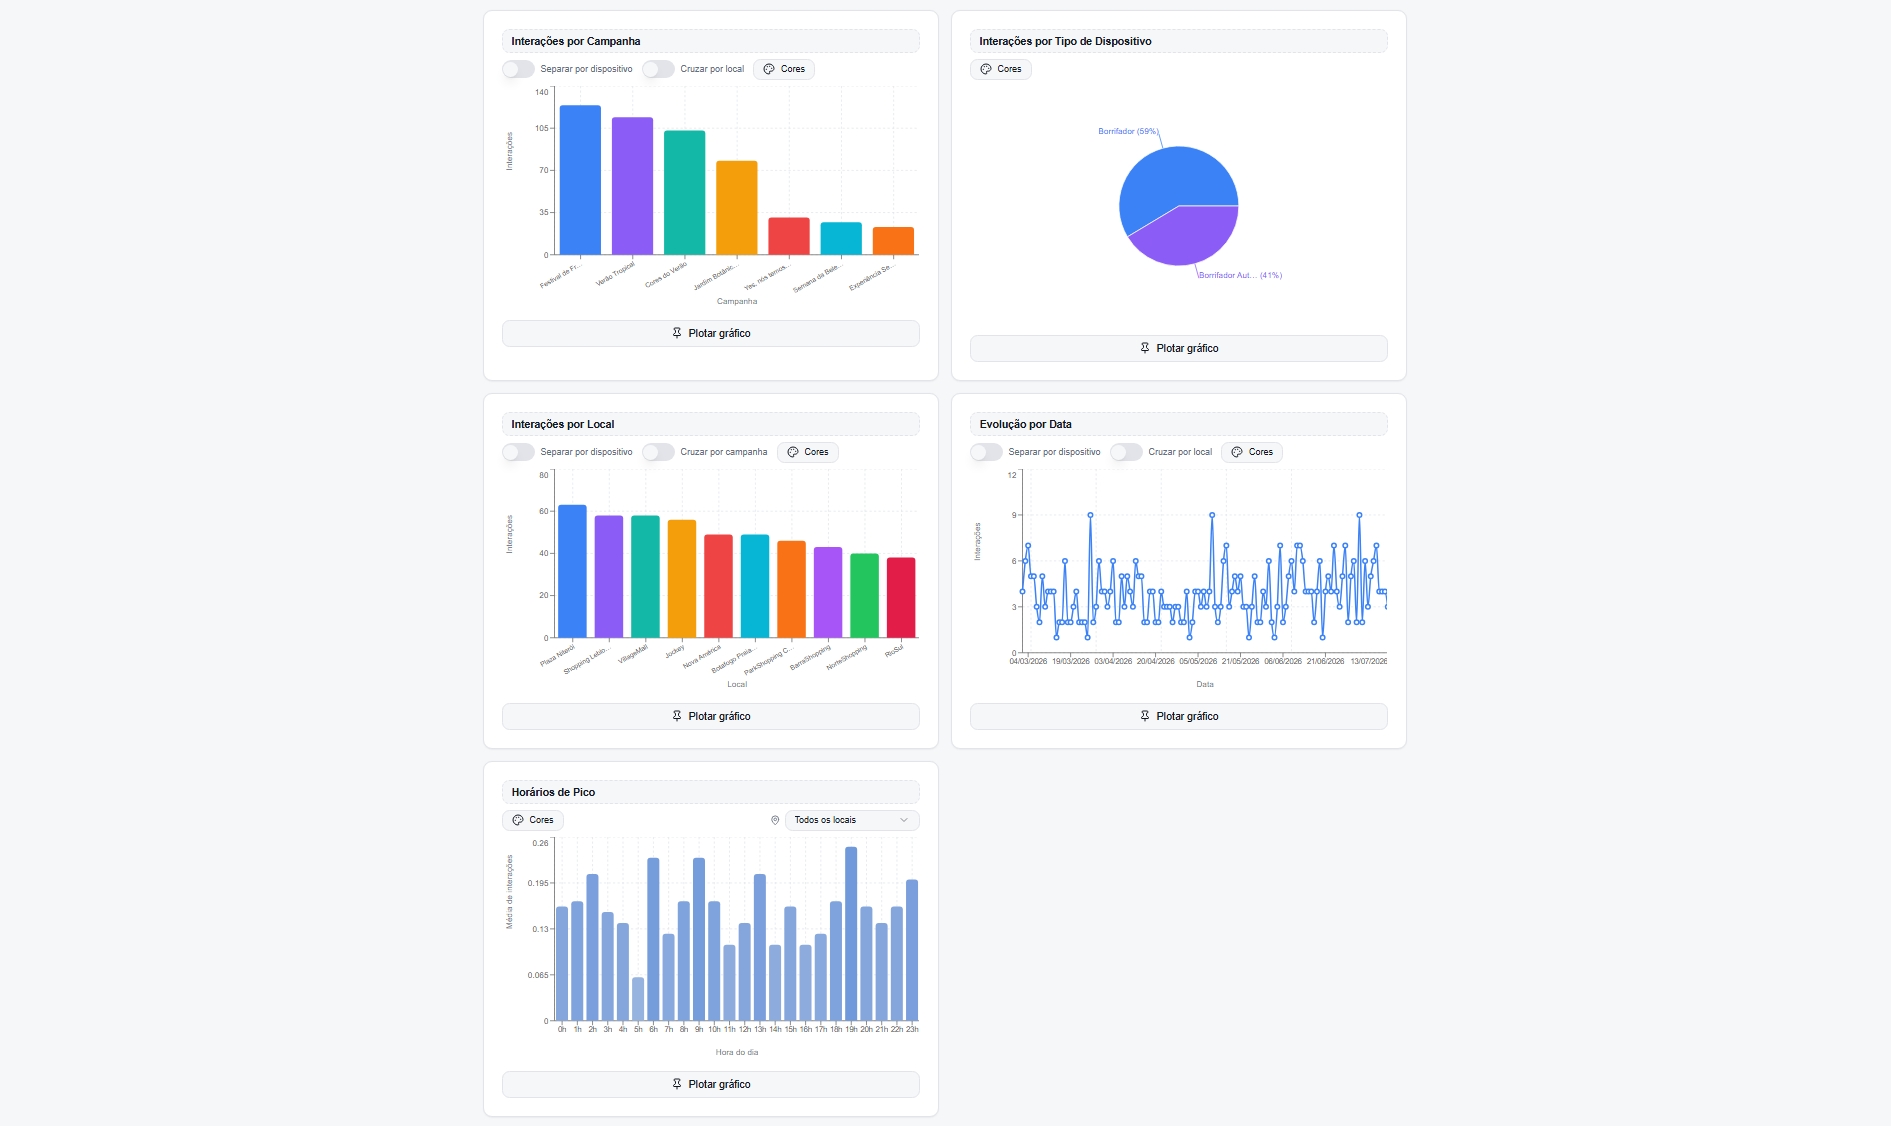Viewport: 1891px width, 1126px height.
Task: Click Plotar gráfico under Horários de Pico
Action: 711,1084
